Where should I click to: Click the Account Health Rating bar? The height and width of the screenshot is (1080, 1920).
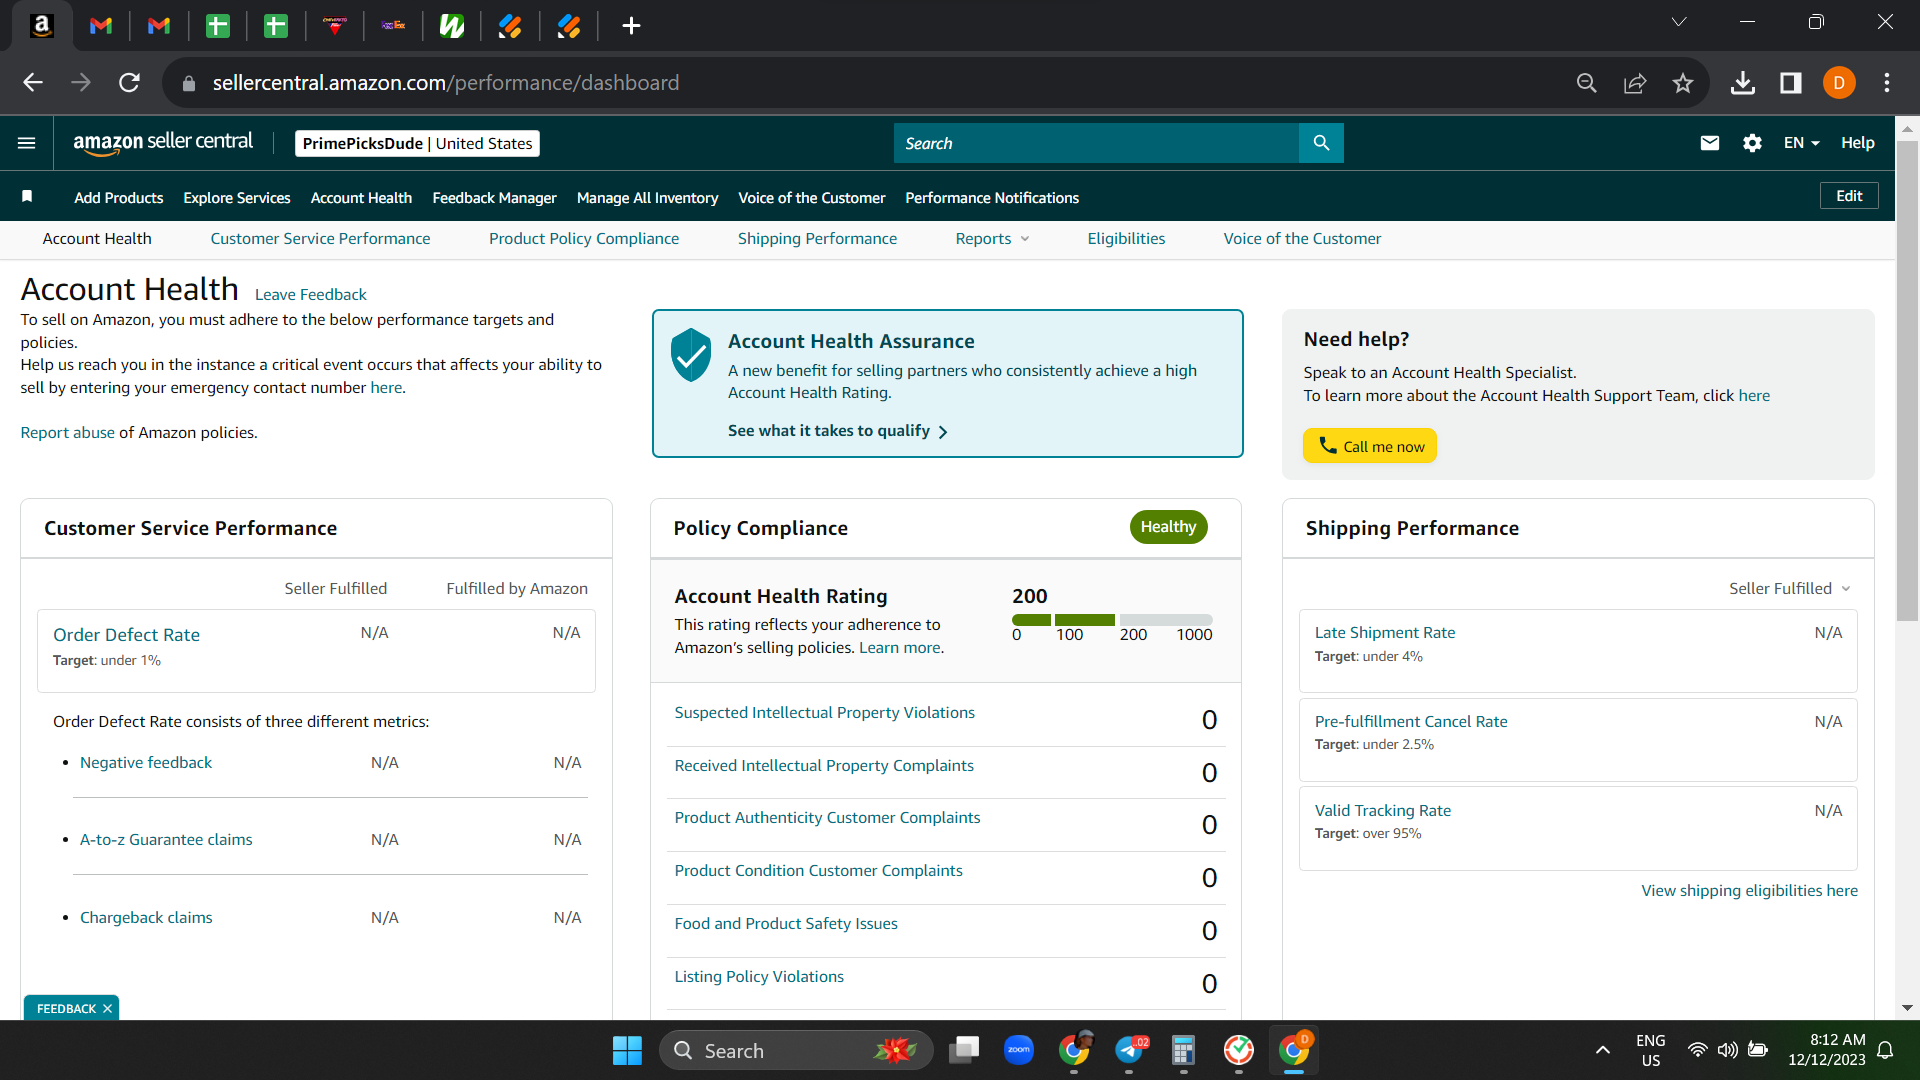tap(1112, 620)
